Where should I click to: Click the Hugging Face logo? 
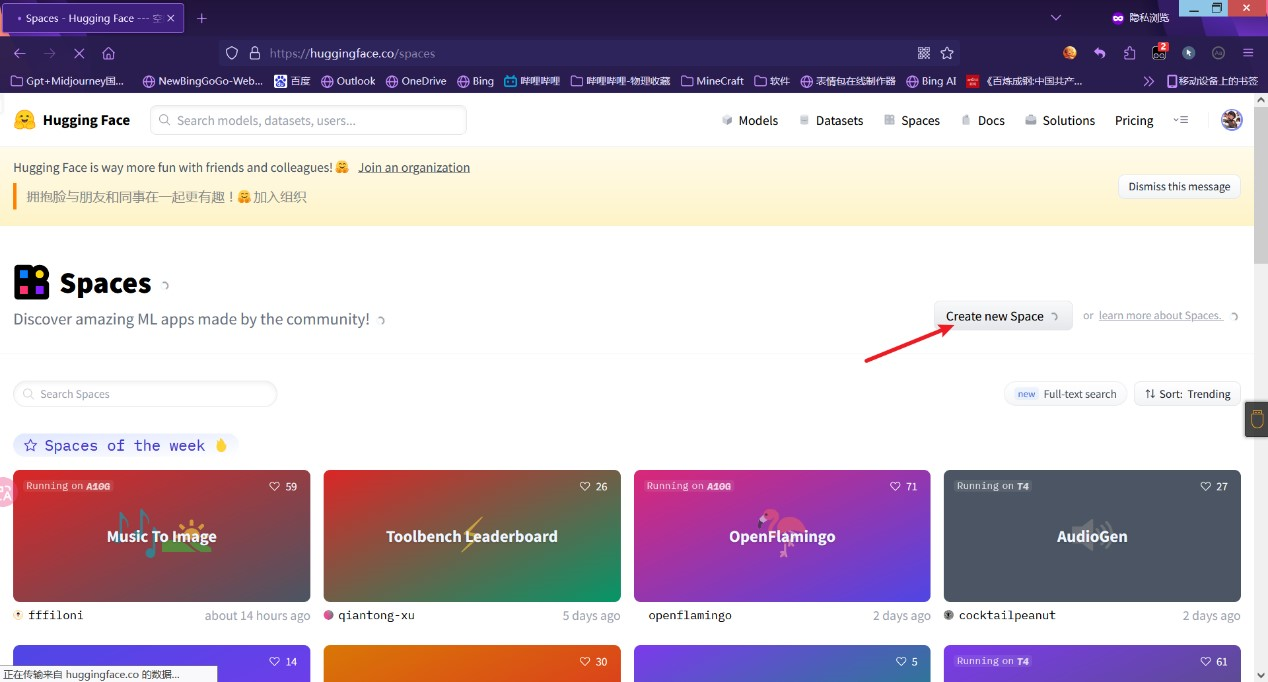[72, 120]
